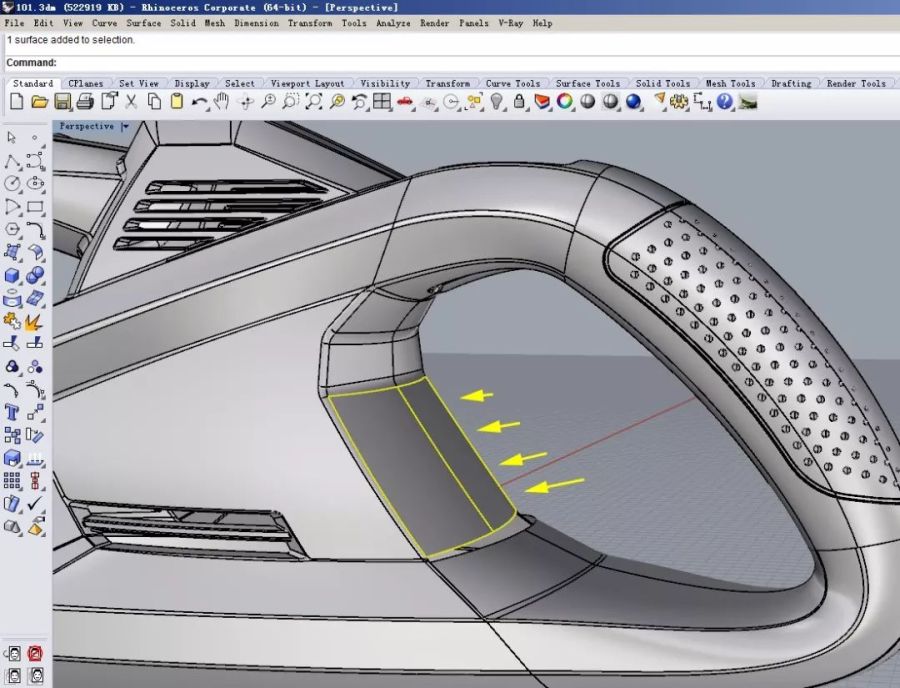900x688 pixels.
Task: Open the Perspective viewport dropdown arrow
Action: 125,127
